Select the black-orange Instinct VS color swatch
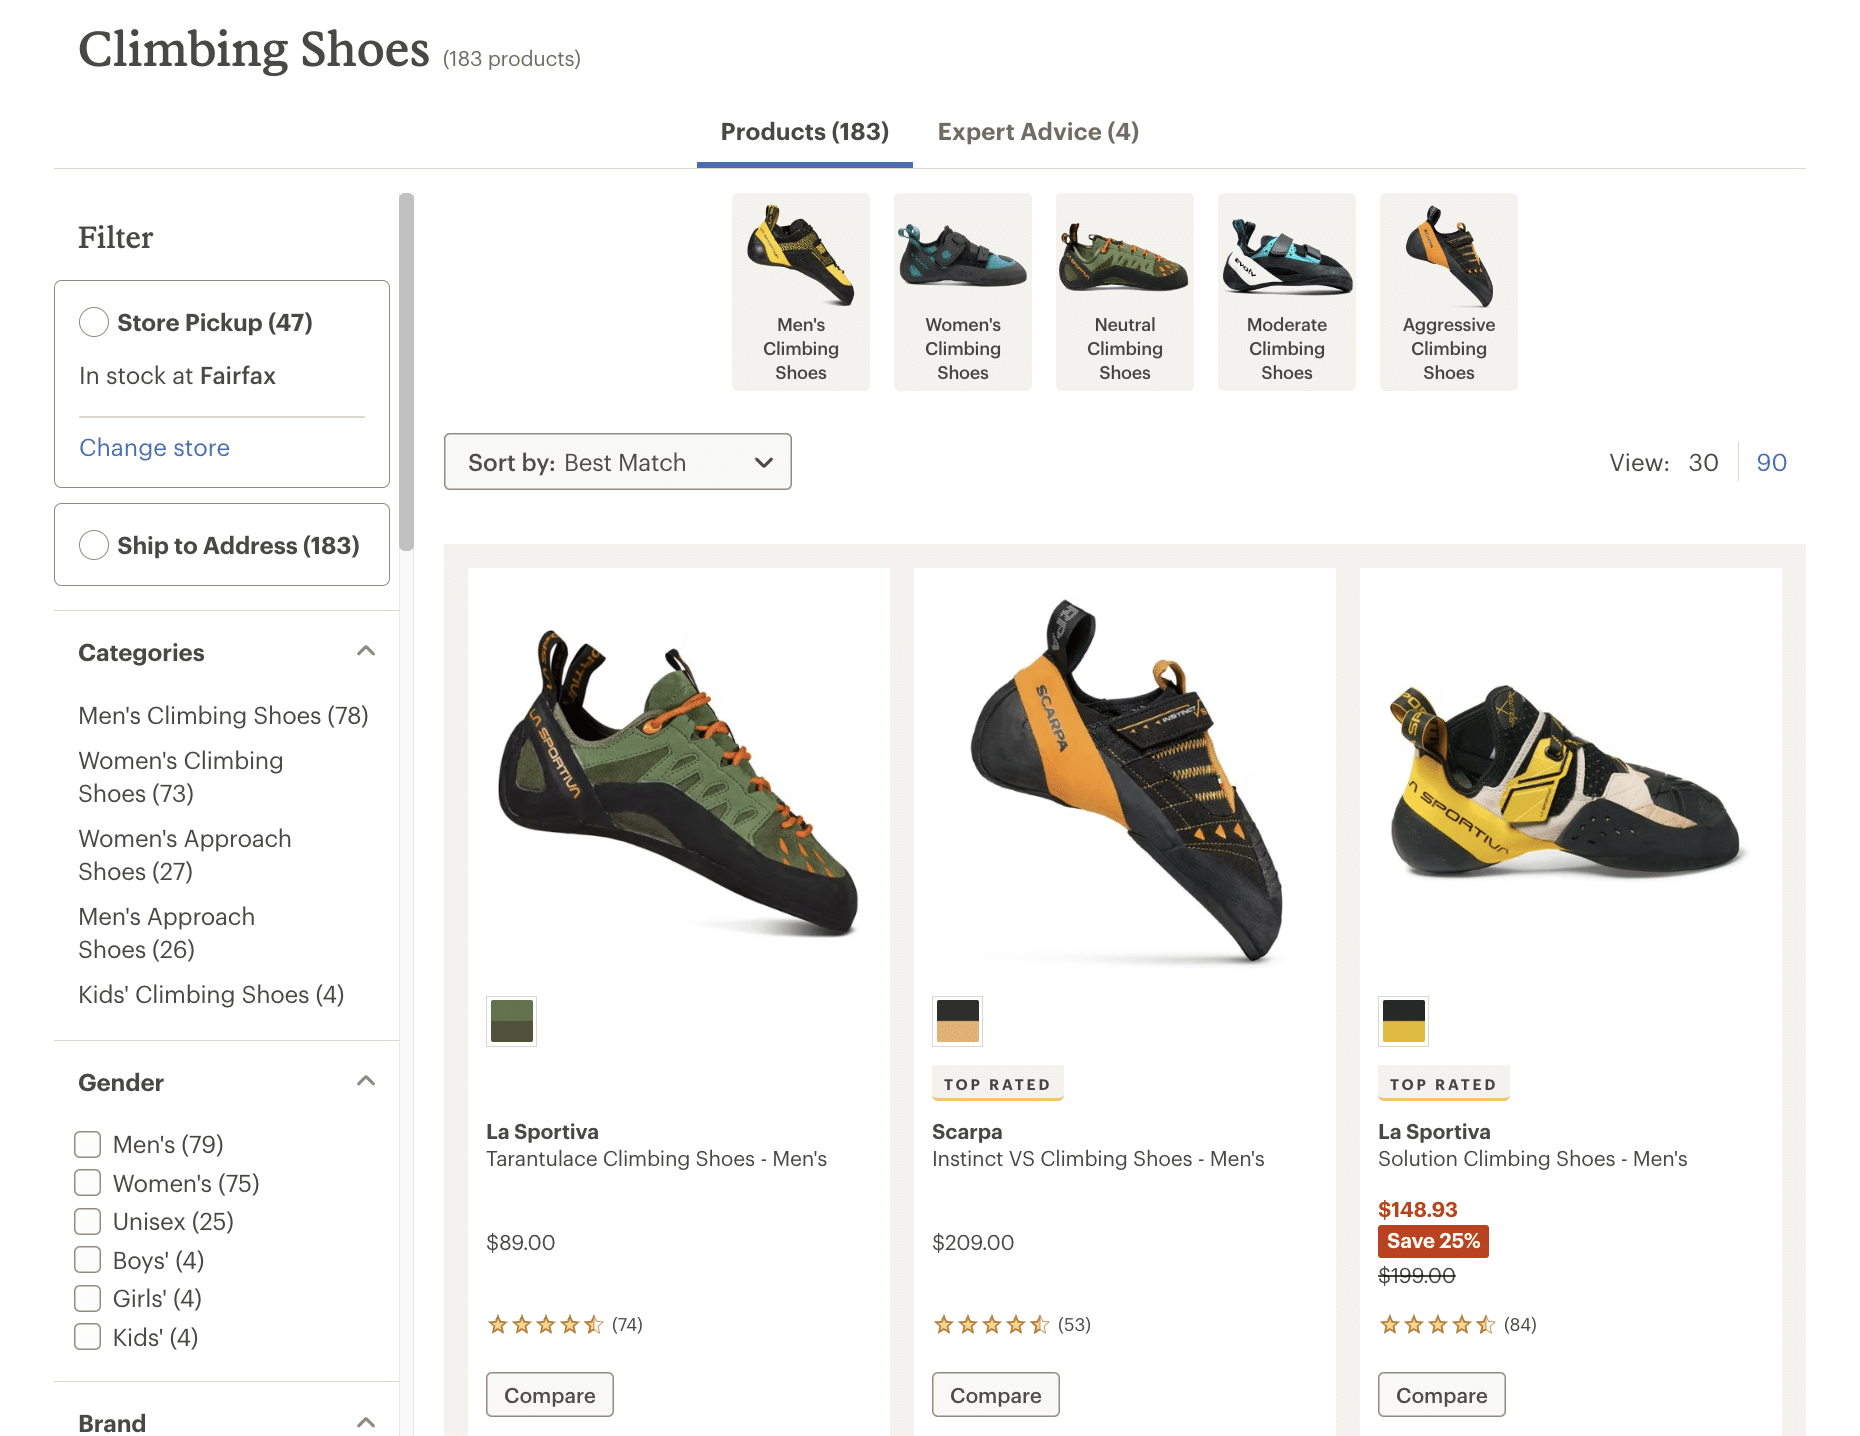The width and height of the screenshot is (1860, 1436). [x=958, y=1021]
